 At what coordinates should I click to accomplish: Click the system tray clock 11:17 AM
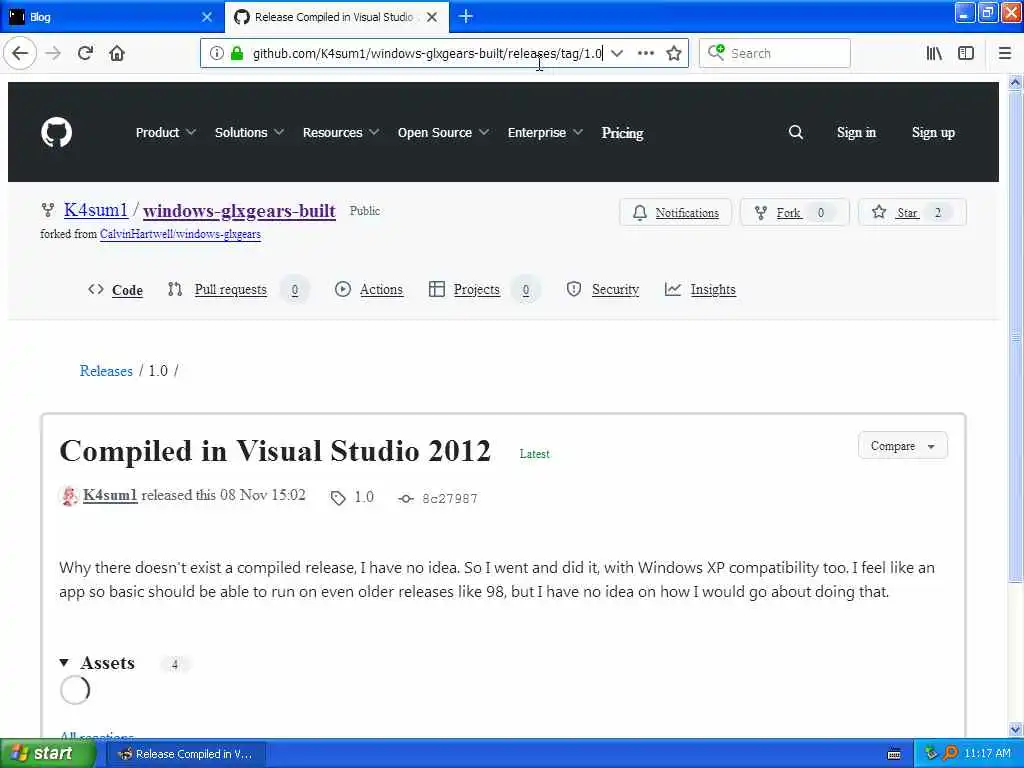[x=987, y=754]
